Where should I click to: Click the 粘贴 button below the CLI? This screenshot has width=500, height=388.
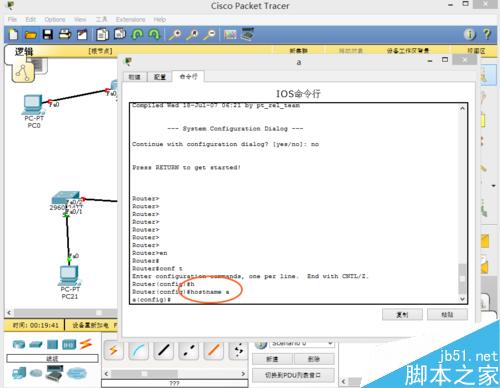pos(447,314)
